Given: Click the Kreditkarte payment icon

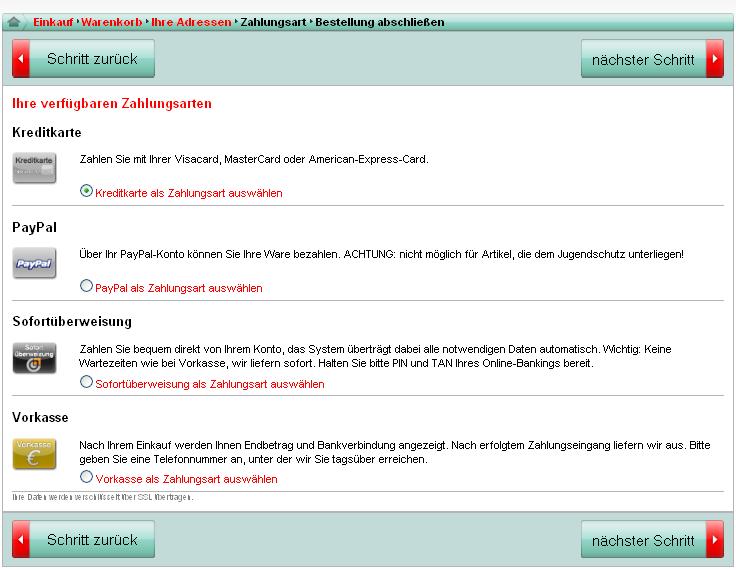Looking at the screenshot, I should (x=34, y=168).
